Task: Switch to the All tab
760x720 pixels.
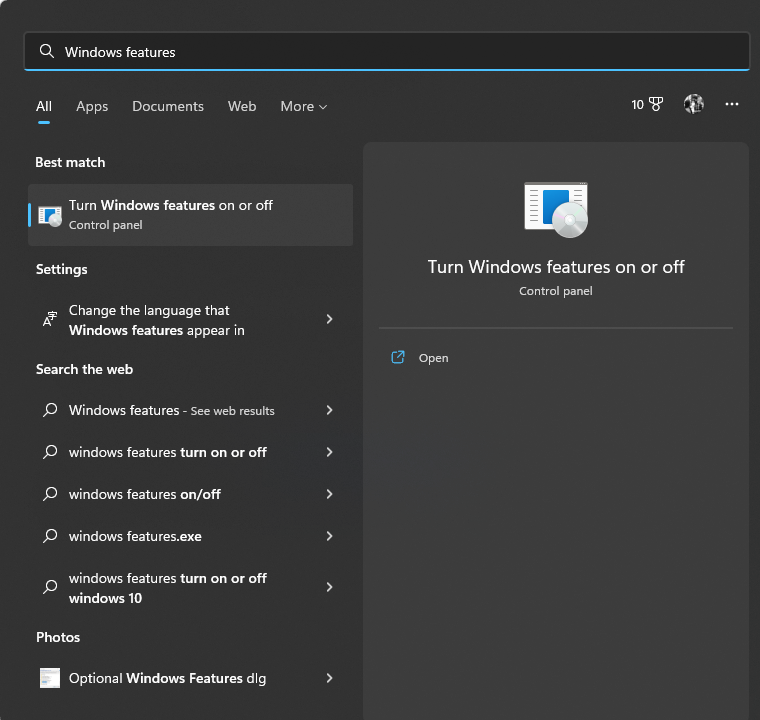Action: pyautogui.click(x=44, y=106)
